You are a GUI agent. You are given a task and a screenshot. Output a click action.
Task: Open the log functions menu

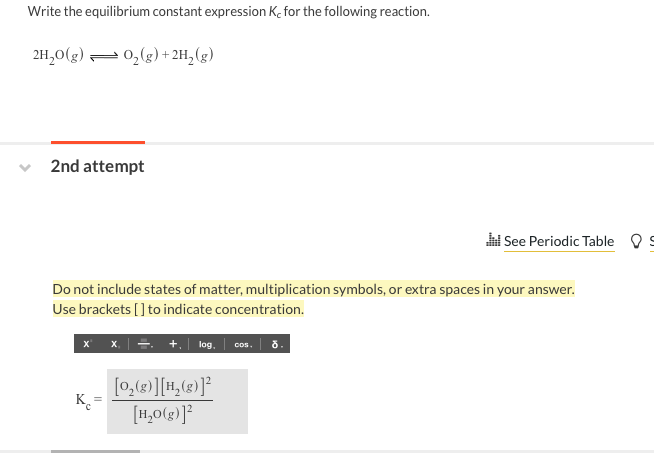click(207, 344)
